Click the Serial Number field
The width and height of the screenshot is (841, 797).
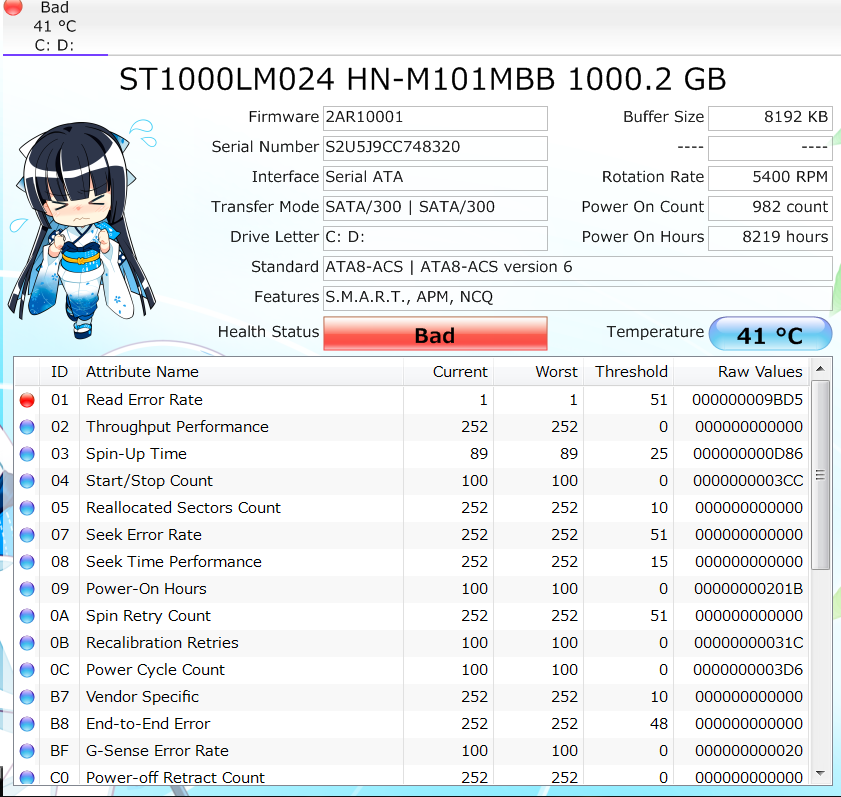tap(435, 148)
